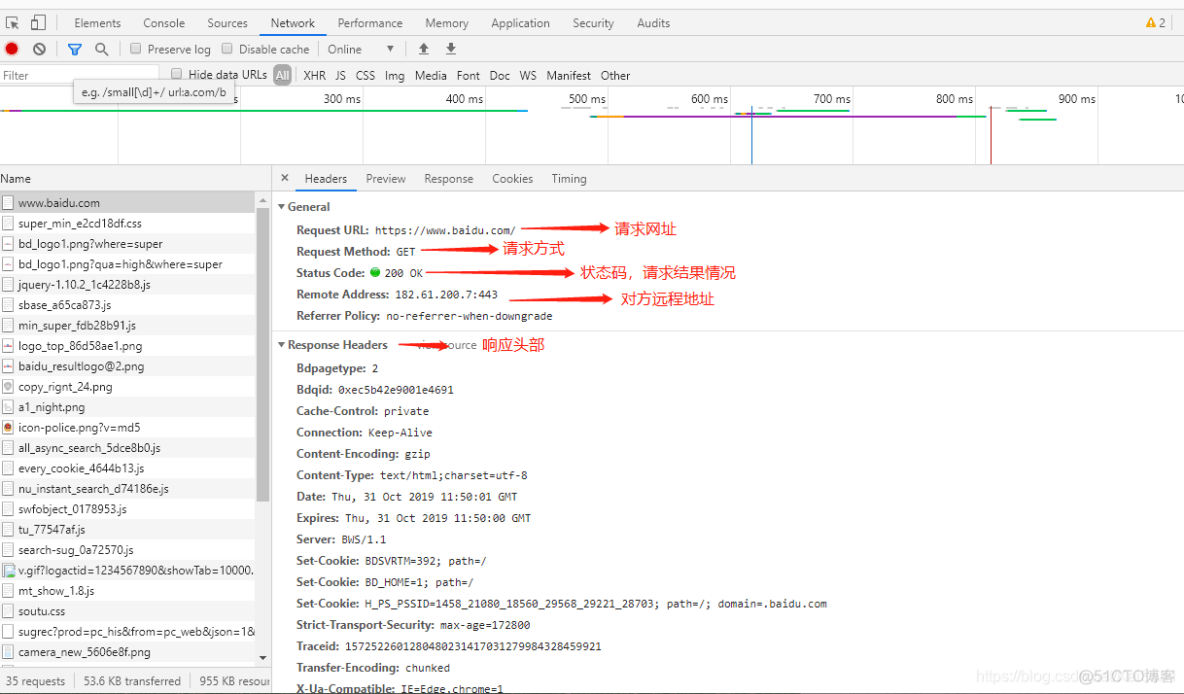Stop recording network log with red button
This screenshot has width=1184, height=694.
[11, 49]
